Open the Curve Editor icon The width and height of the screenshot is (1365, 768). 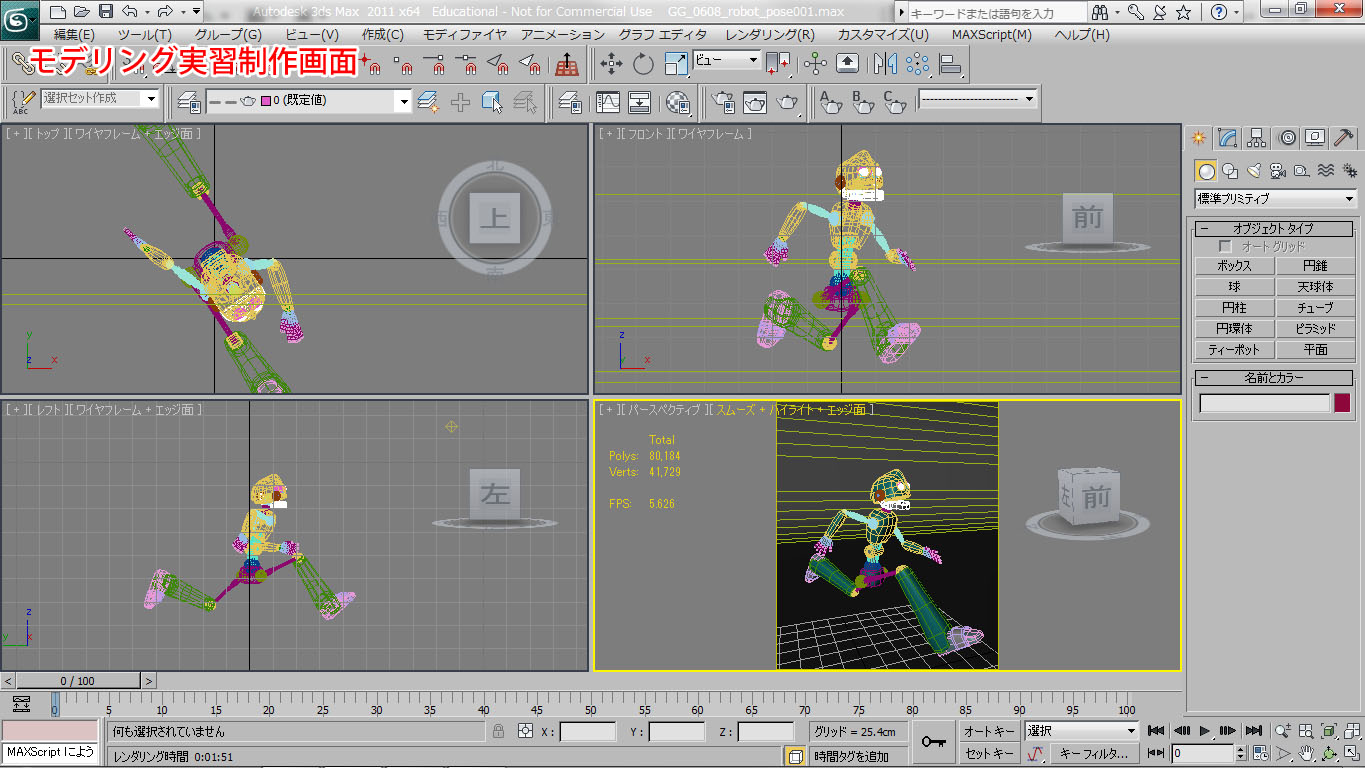(607, 102)
